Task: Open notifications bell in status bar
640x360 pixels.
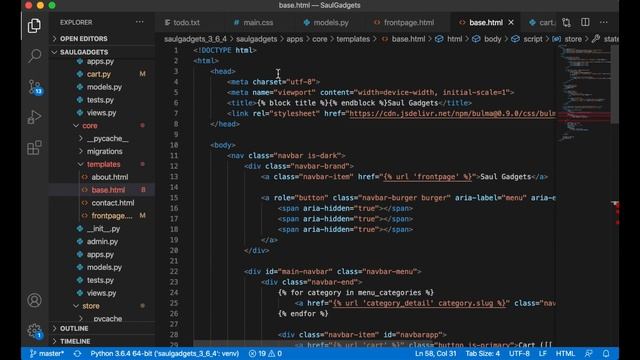Action: click(x=606, y=353)
